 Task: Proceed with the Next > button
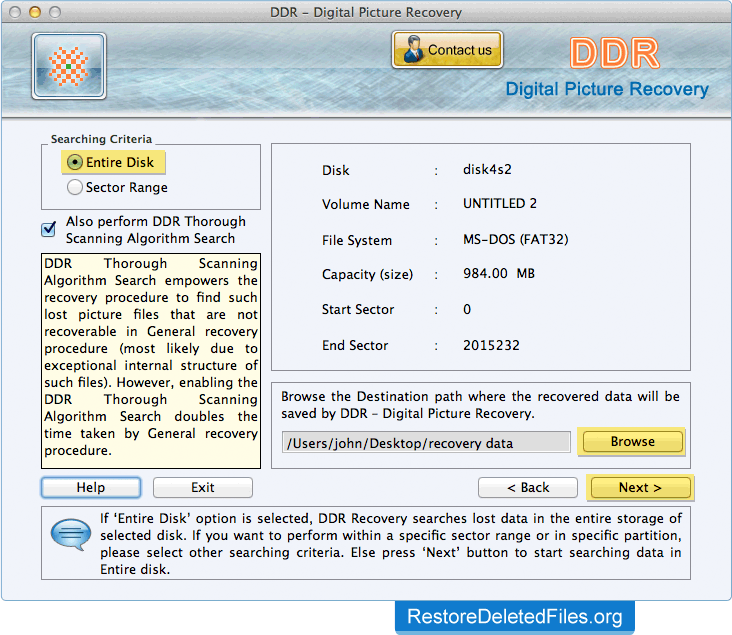pos(640,487)
